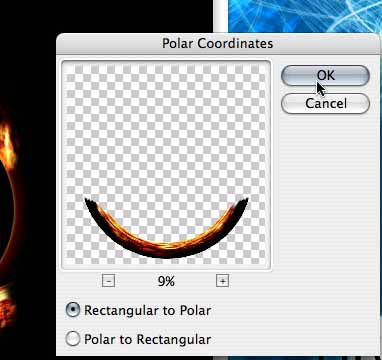Cancel the Polar Coordinates dialog
The height and width of the screenshot is (360, 382).
pyautogui.click(x=325, y=104)
